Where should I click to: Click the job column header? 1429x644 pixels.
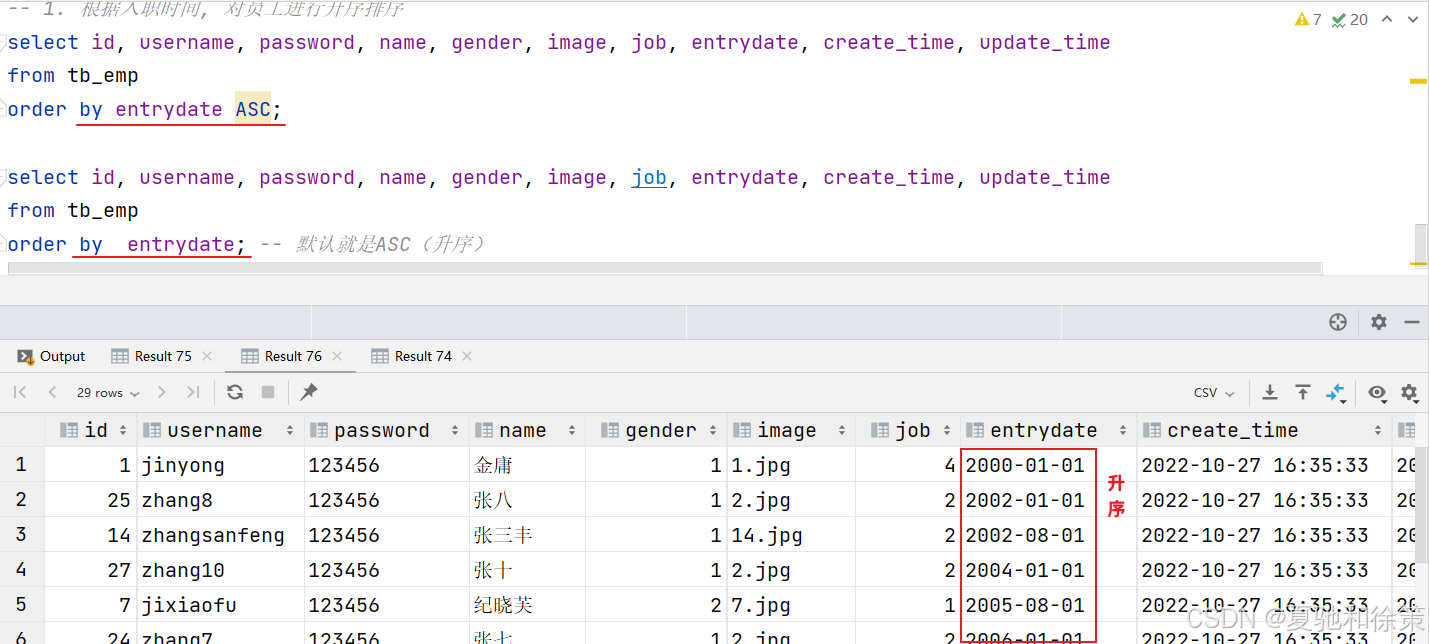pos(907,430)
